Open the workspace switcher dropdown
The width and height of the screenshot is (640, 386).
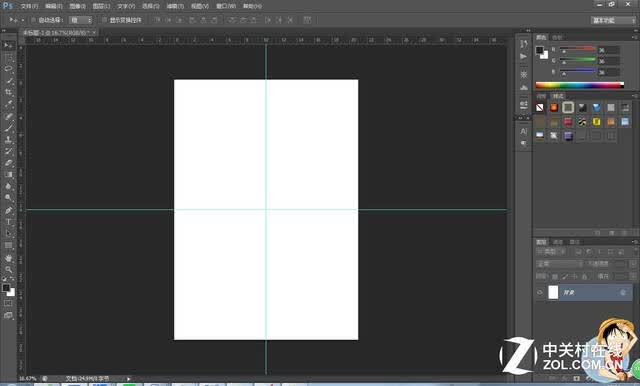[613, 20]
